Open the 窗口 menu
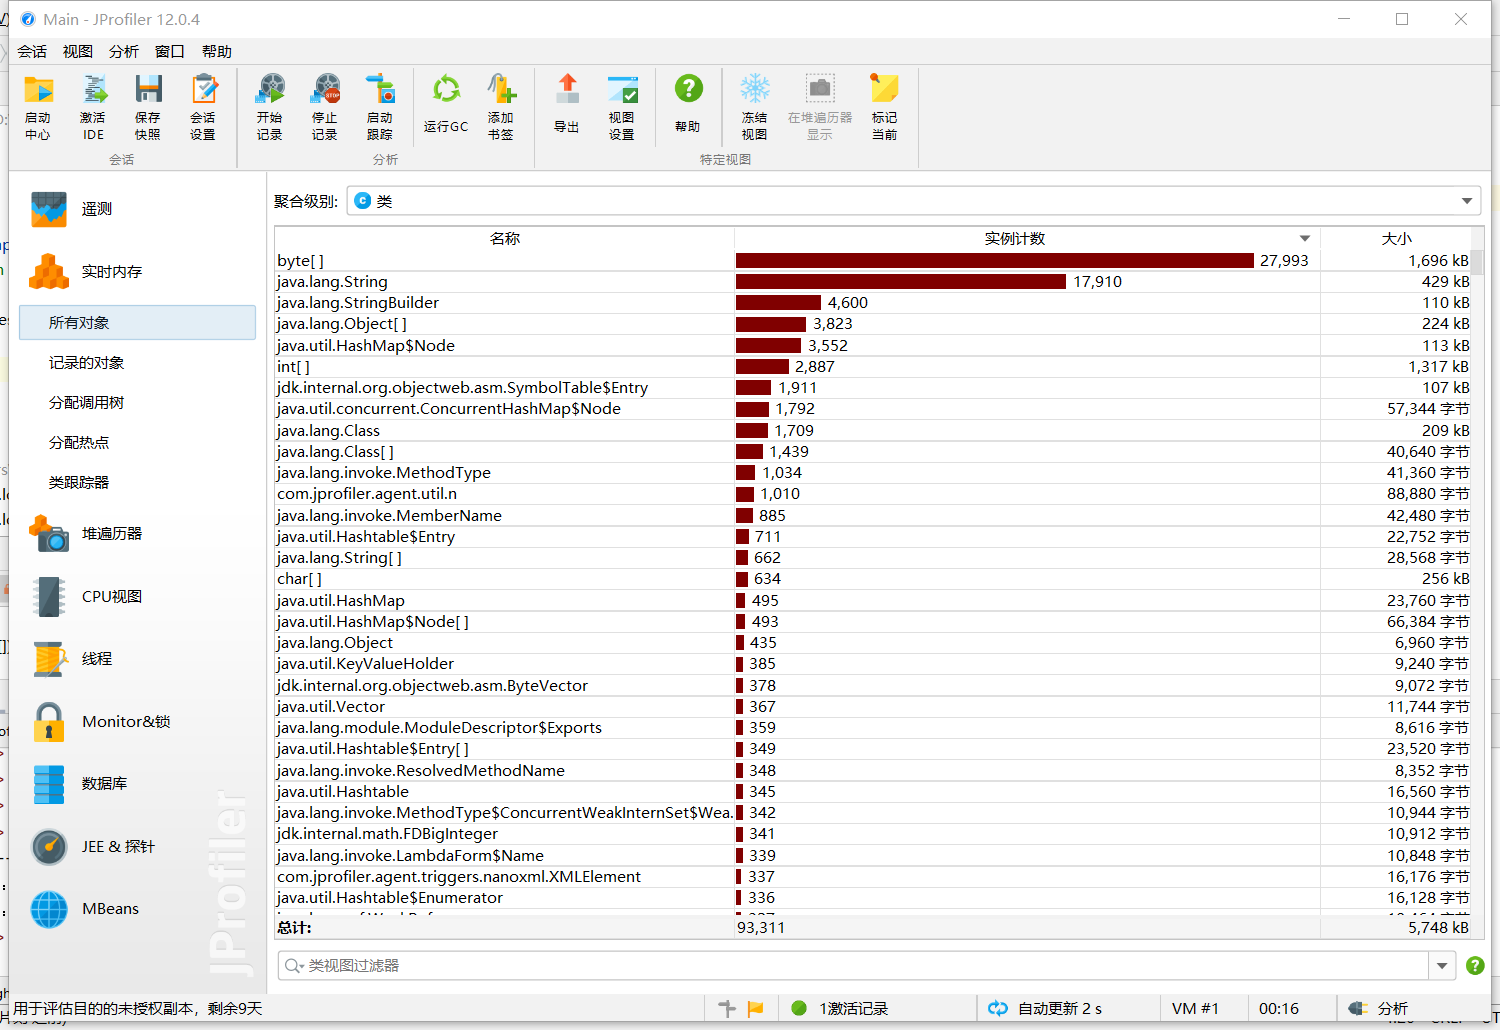 [x=170, y=51]
